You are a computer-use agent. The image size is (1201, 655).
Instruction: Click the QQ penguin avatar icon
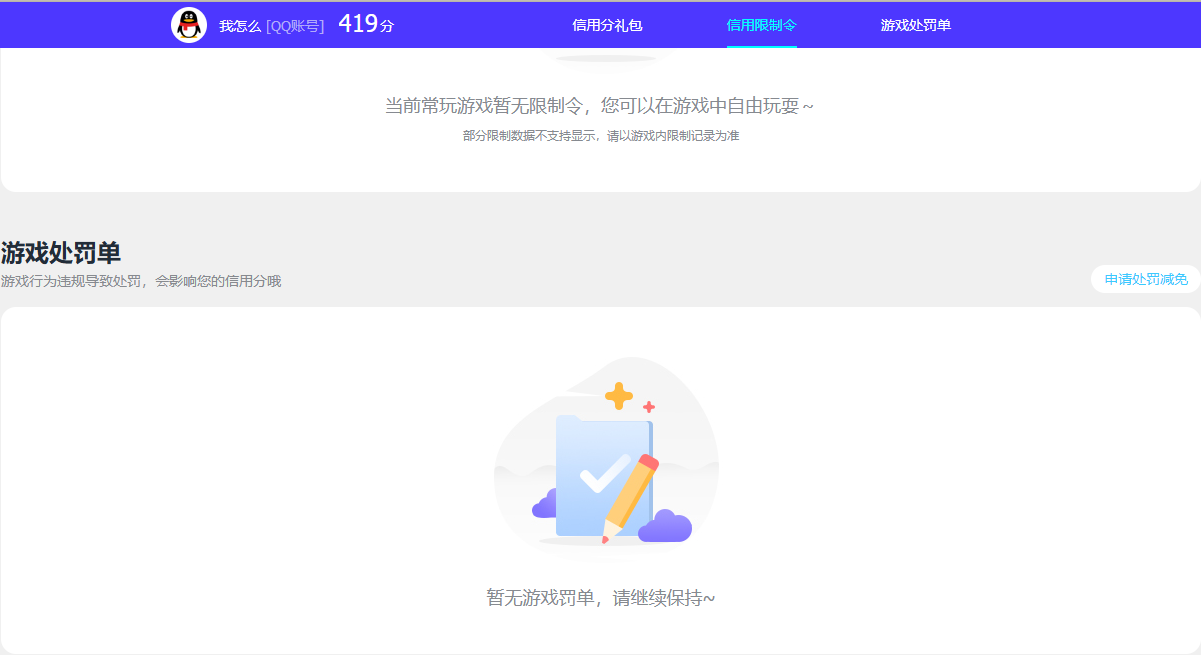pos(189,25)
